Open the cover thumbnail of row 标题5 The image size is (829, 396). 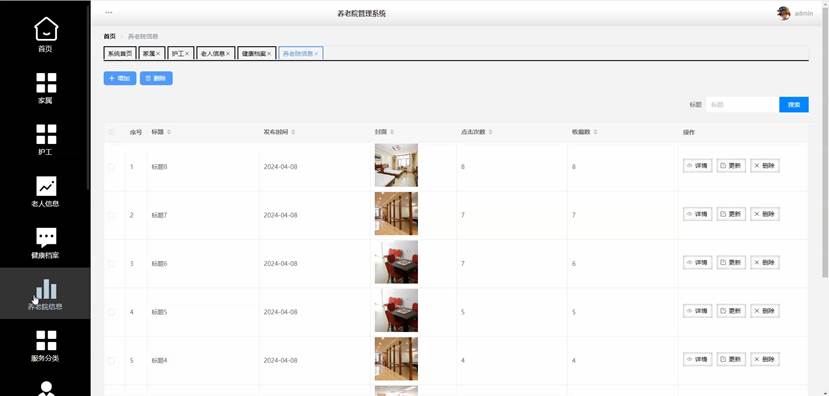tap(396, 310)
